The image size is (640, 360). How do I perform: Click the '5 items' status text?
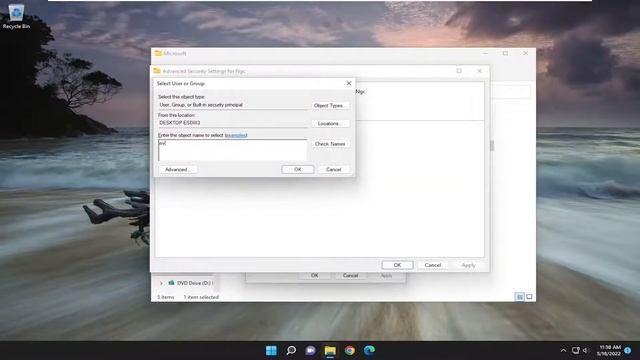166,297
